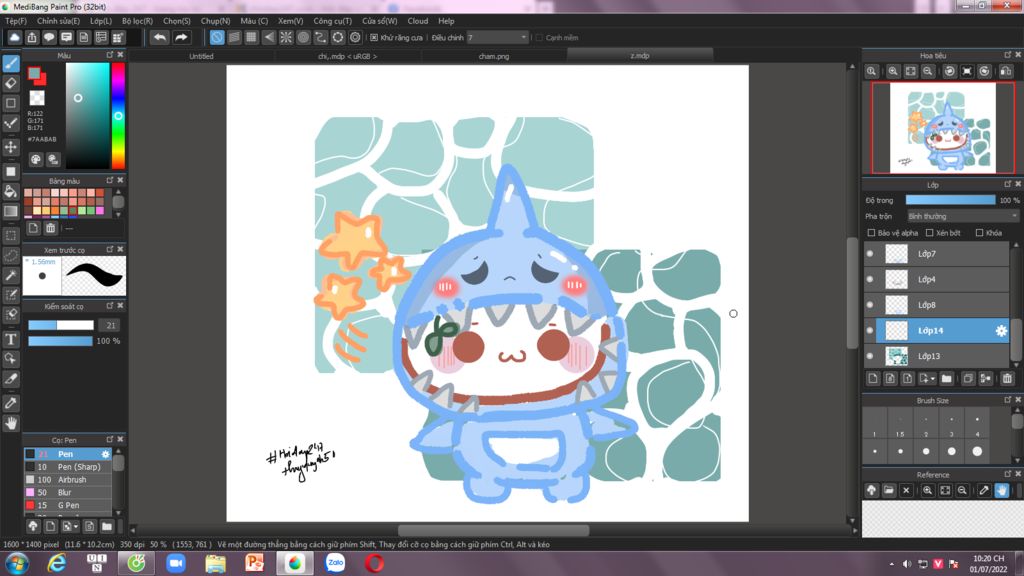
Task: Select the radial snap icon
Action: [286, 37]
